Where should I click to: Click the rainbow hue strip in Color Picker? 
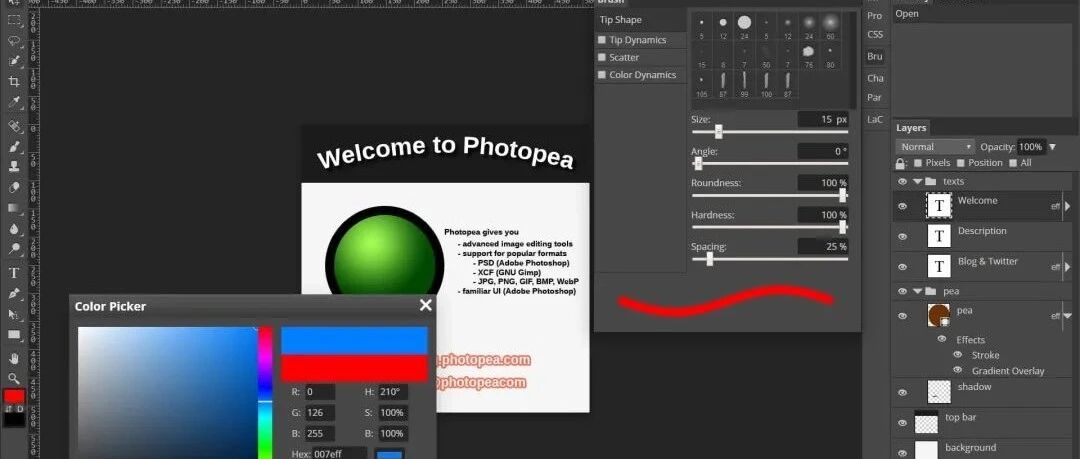[x=265, y=392]
